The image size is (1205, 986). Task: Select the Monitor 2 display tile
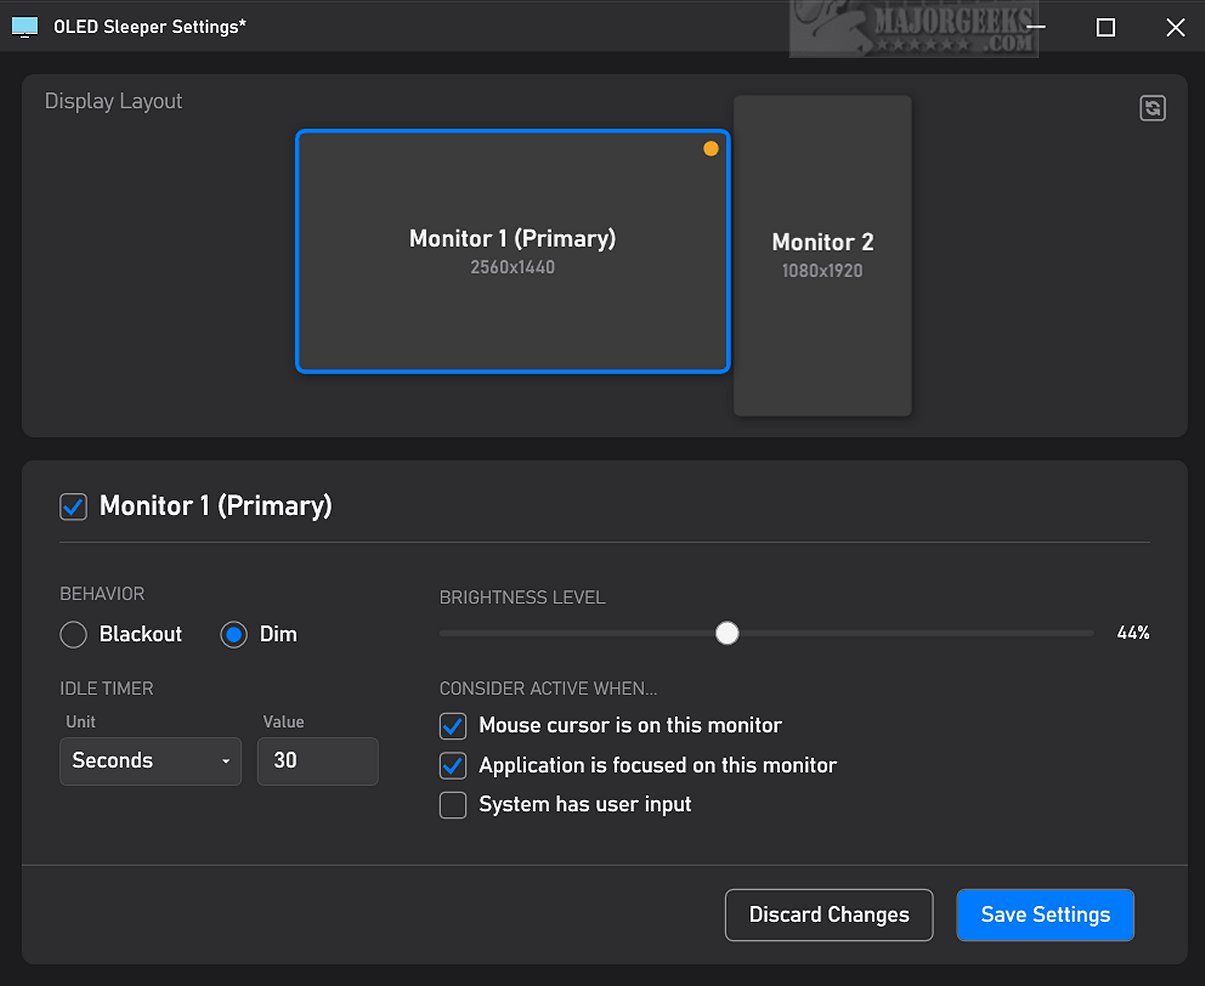click(822, 255)
